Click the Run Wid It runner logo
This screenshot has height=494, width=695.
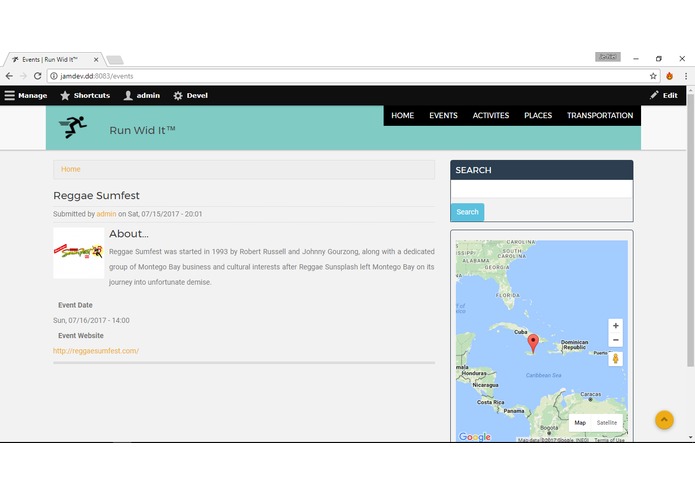click(x=73, y=127)
